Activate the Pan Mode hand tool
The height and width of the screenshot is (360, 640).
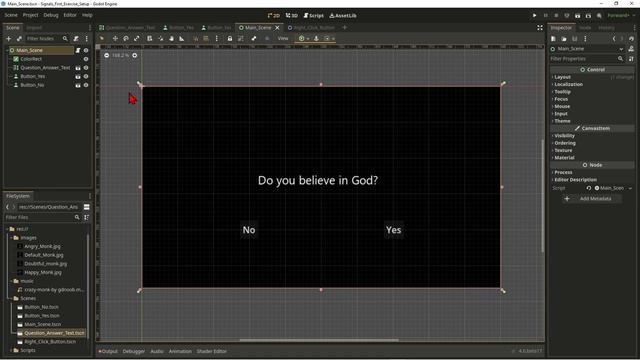point(171,38)
